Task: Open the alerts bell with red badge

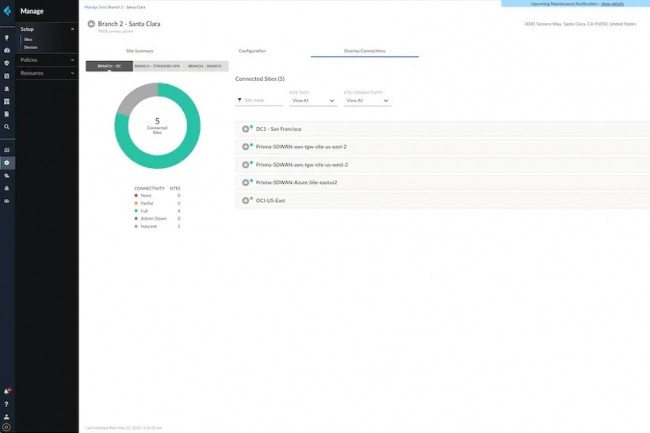Action: (x=7, y=391)
